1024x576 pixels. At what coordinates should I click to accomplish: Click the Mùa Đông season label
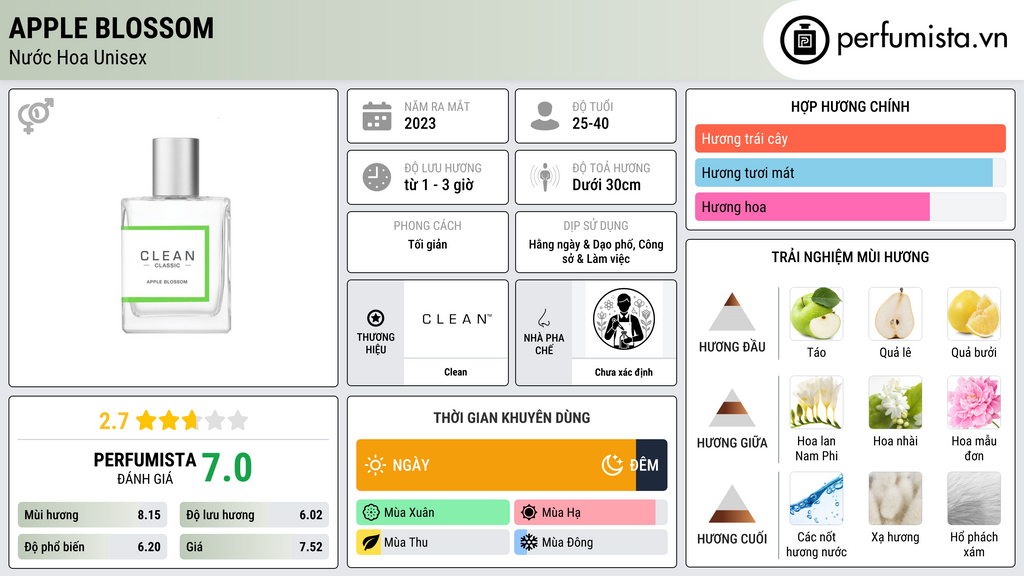[x=568, y=543]
